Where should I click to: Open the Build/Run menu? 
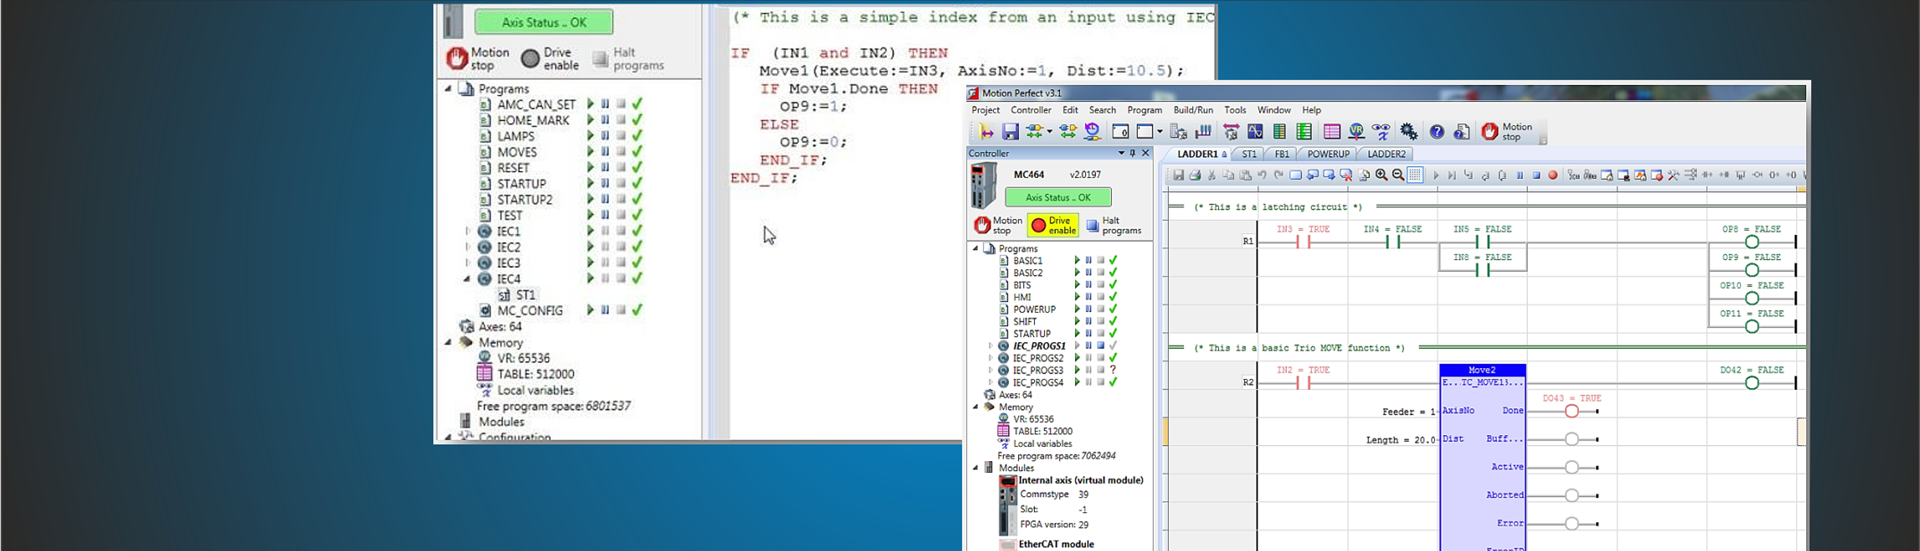pos(1192,110)
